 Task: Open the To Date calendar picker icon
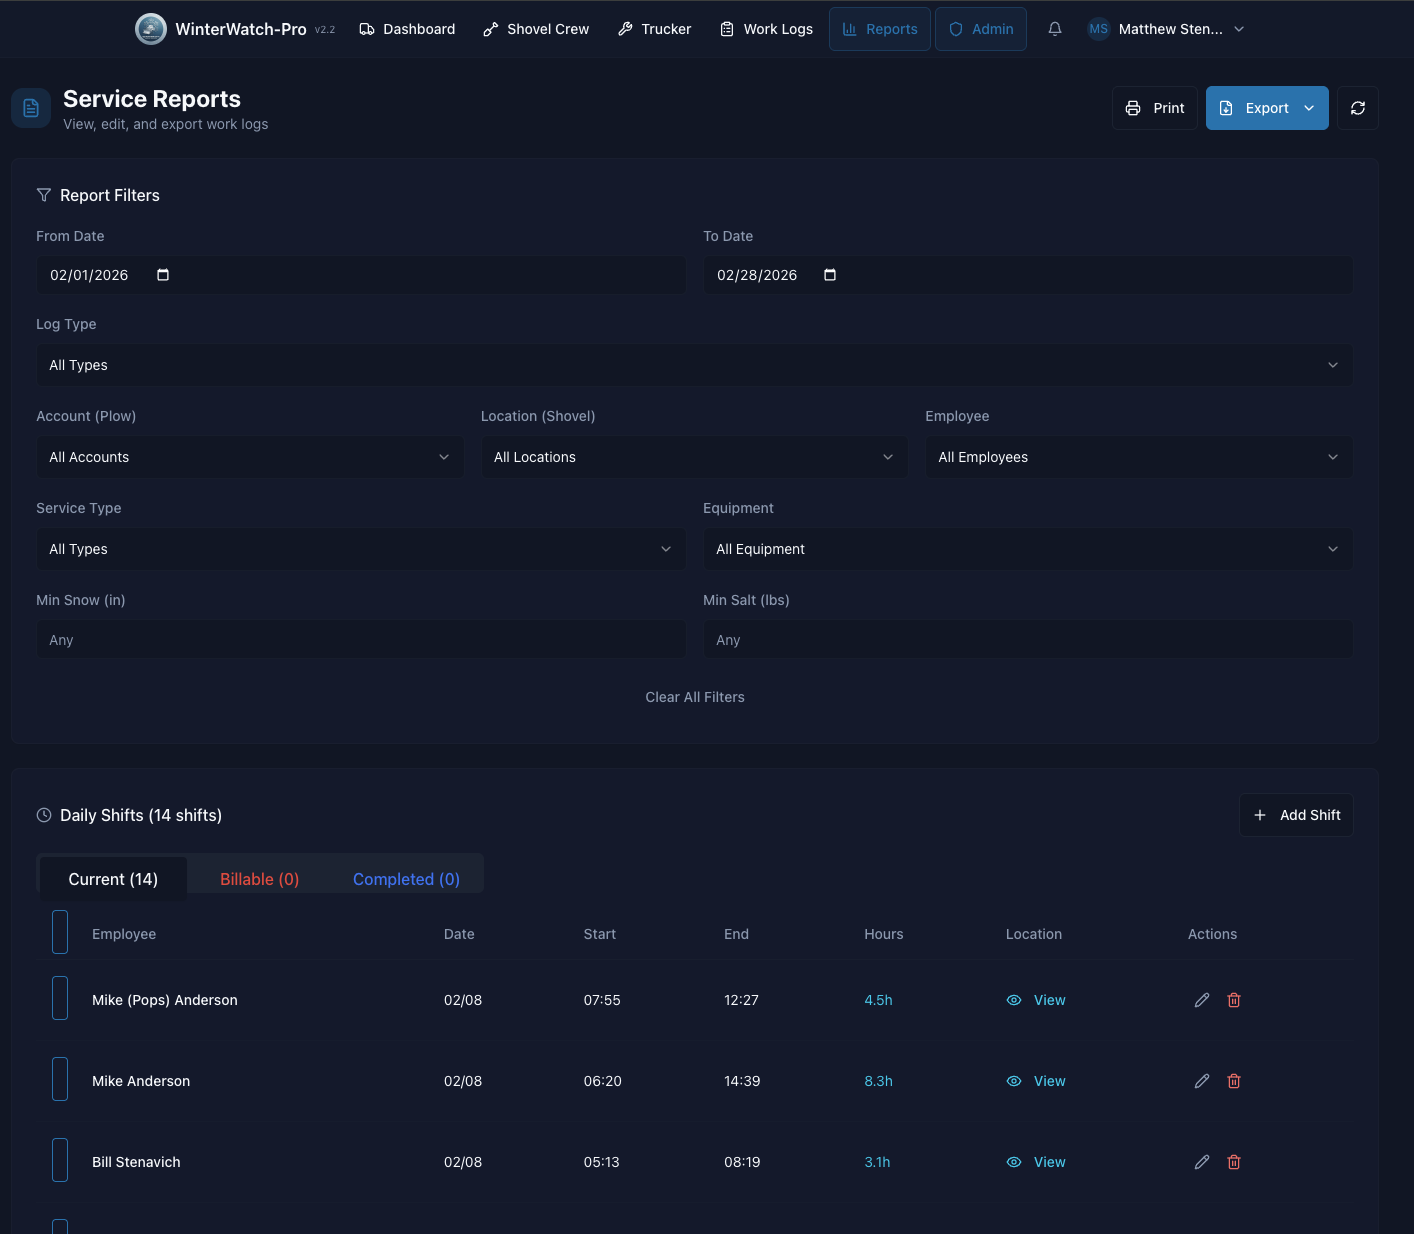pyautogui.click(x=829, y=275)
